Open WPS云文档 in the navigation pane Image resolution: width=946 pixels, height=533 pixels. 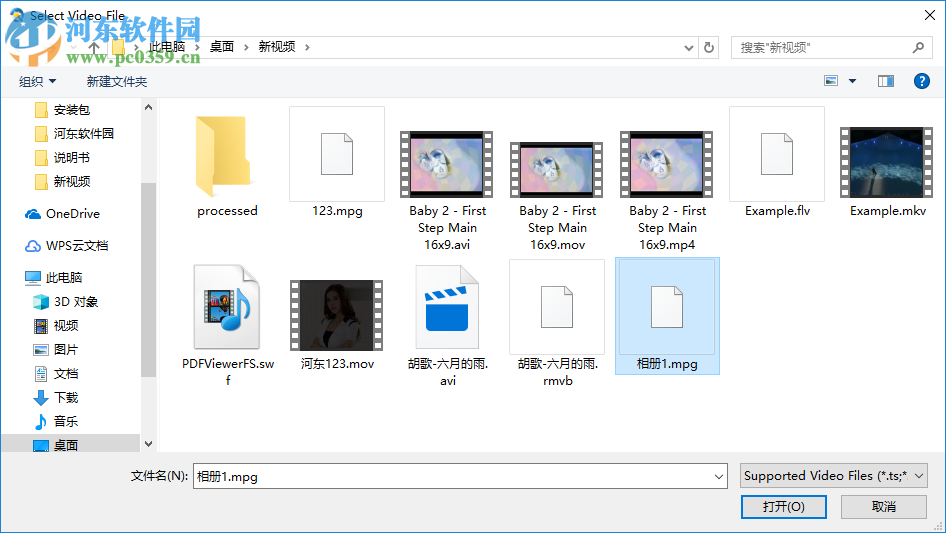click(66, 246)
